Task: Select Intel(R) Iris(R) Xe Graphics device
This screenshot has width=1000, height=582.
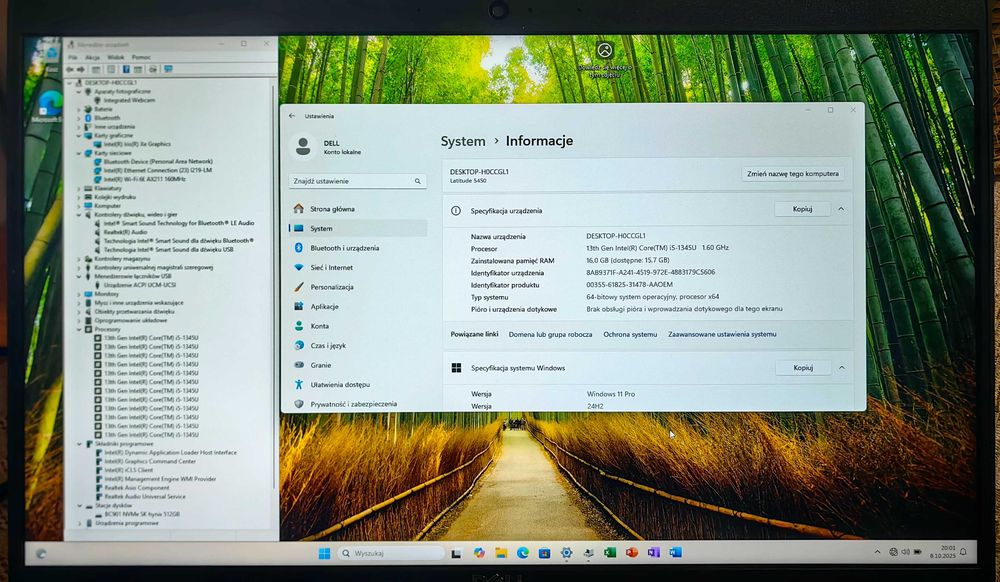Action: click(x=137, y=144)
